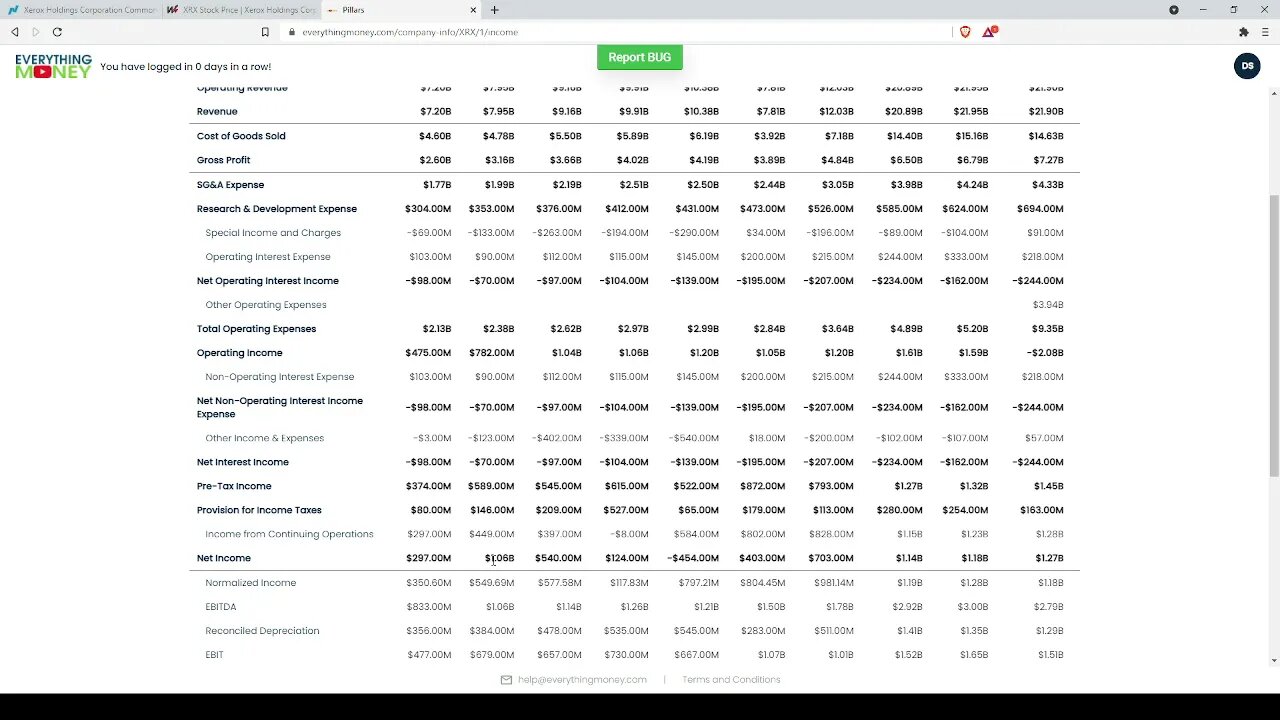Click the $14.63B Cost of Goods Sold value
The width and height of the screenshot is (1280, 720).
[x=1045, y=136]
